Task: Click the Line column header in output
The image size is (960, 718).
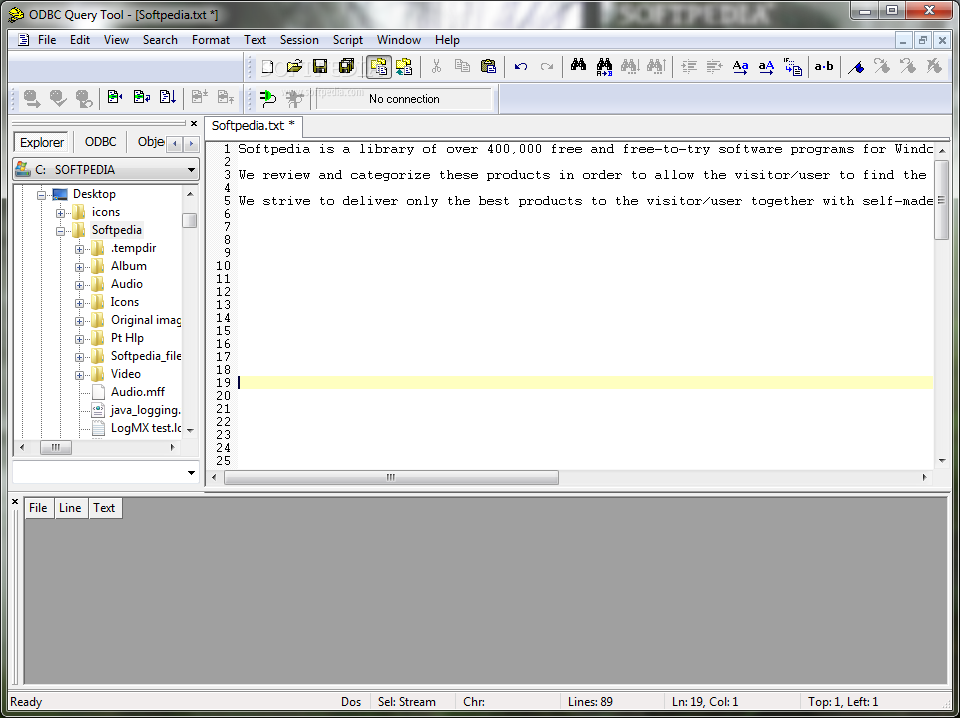Action: coord(70,507)
